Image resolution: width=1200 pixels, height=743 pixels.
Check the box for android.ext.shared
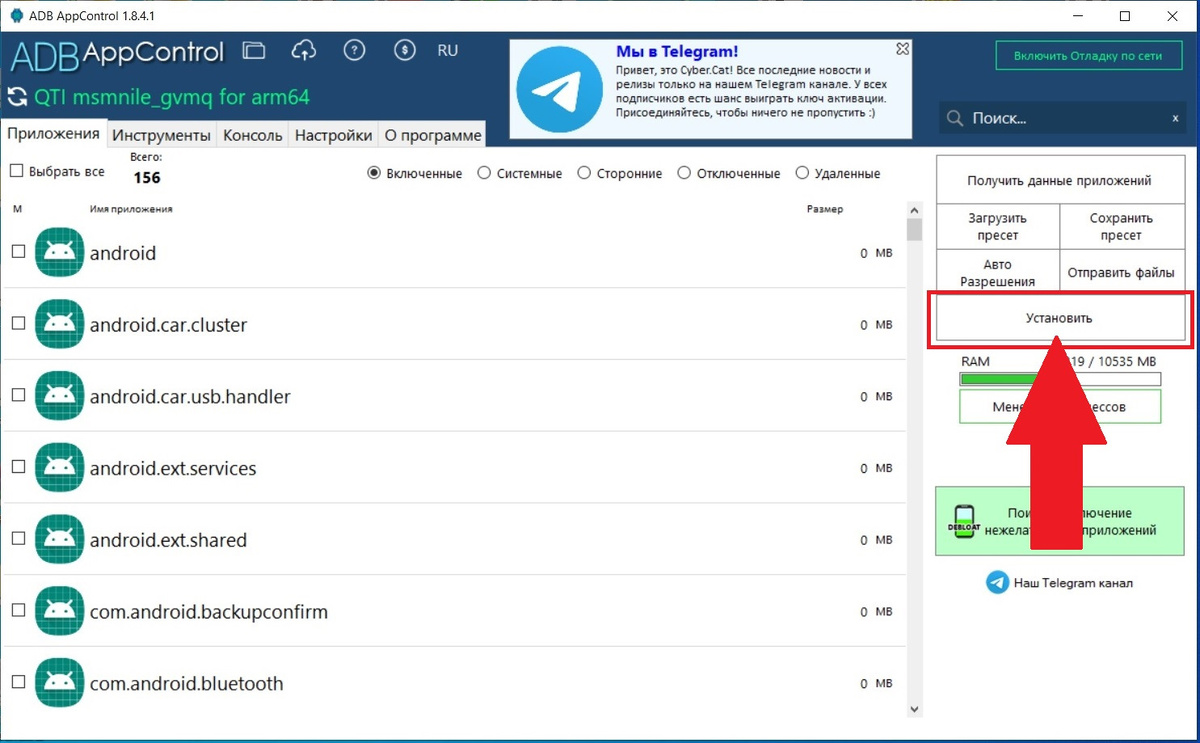coord(18,539)
